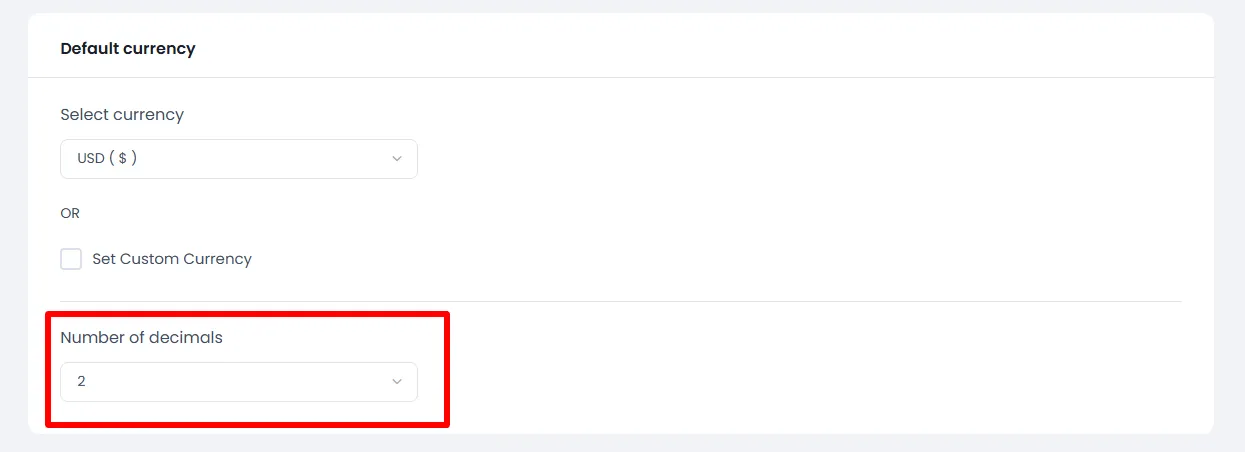Viewport: 1245px width, 452px height.
Task: Click the value 2 in the decimals box
Action: pos(81,382)
